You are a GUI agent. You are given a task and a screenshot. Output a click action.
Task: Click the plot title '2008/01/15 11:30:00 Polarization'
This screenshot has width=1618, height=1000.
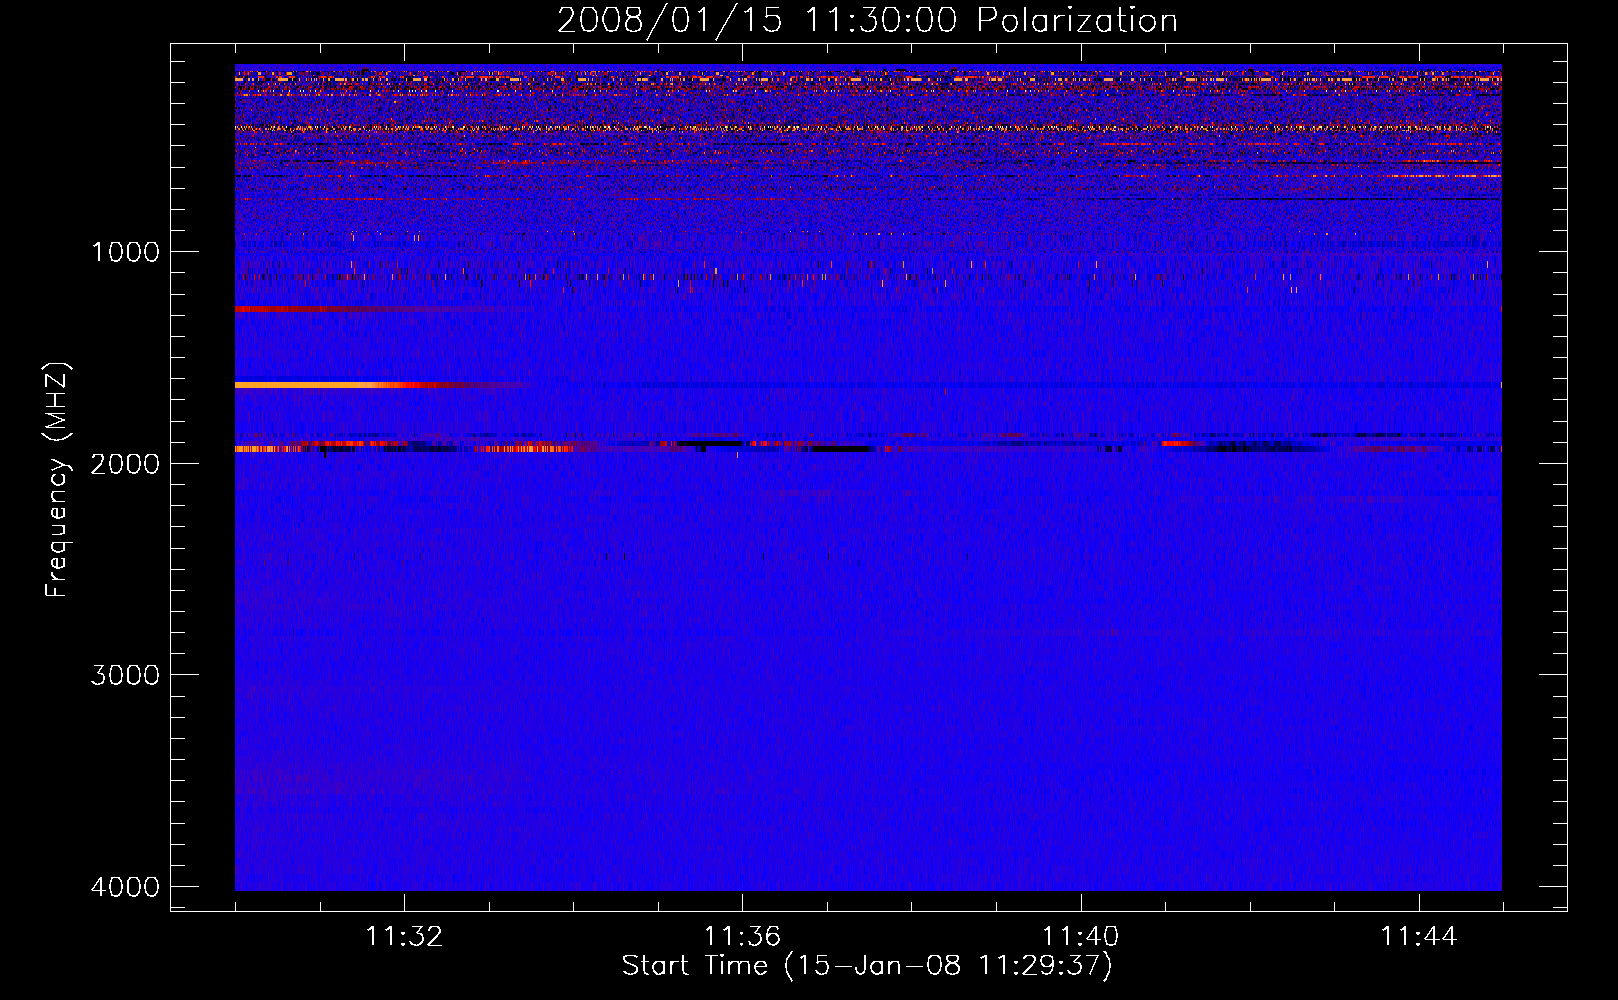pos(867,21)
